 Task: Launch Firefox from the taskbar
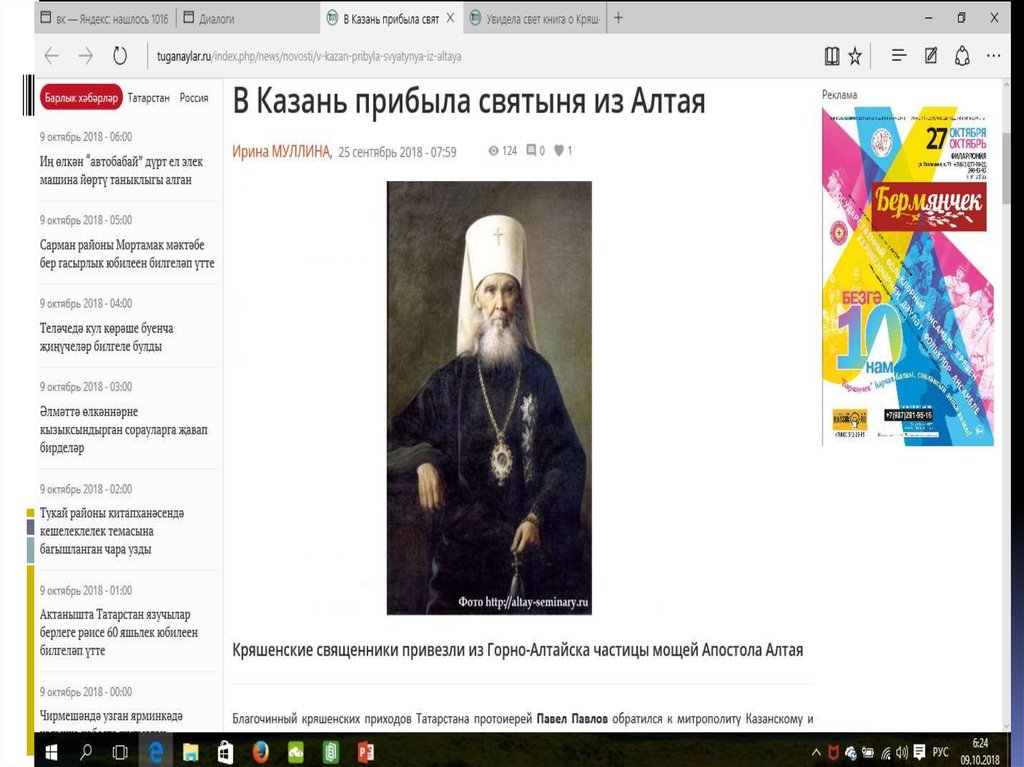click(x=260, y=751)
